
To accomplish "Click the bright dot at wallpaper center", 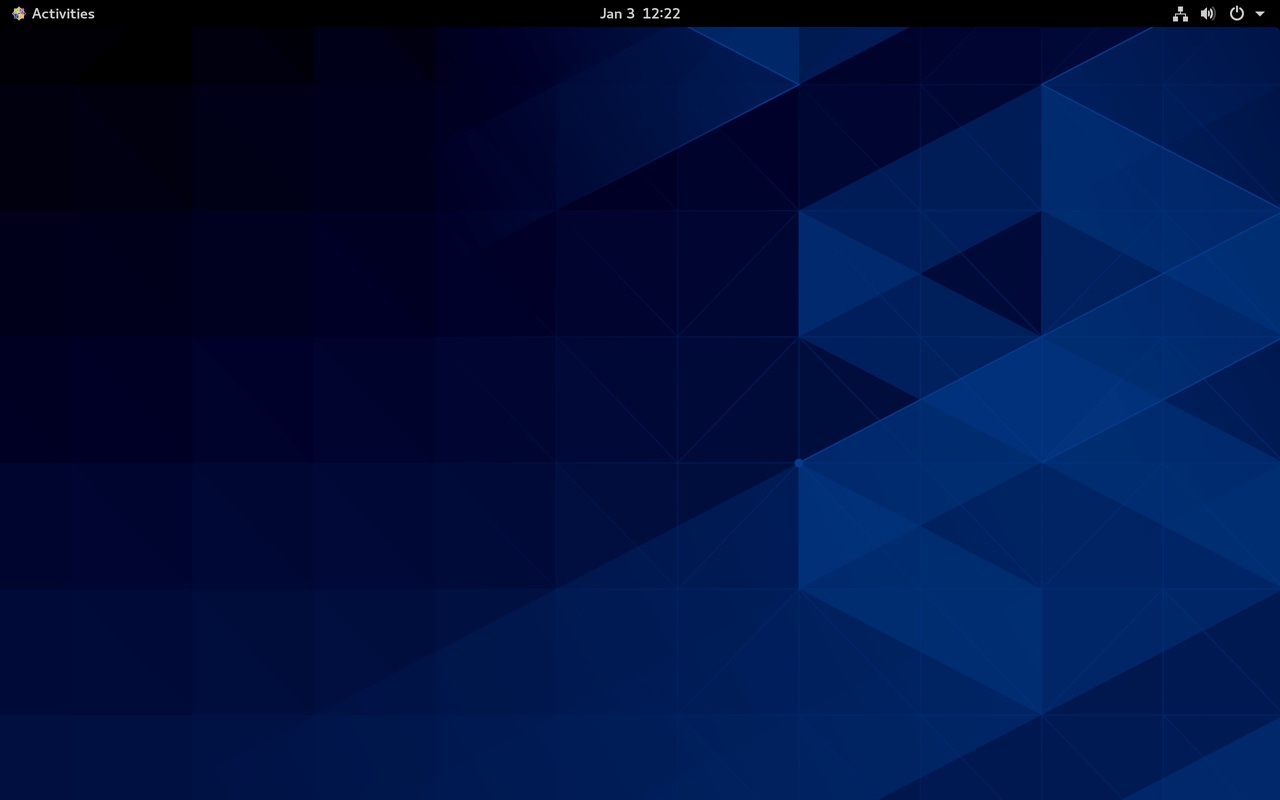I will pyautogui.click(x=798, y=463).
